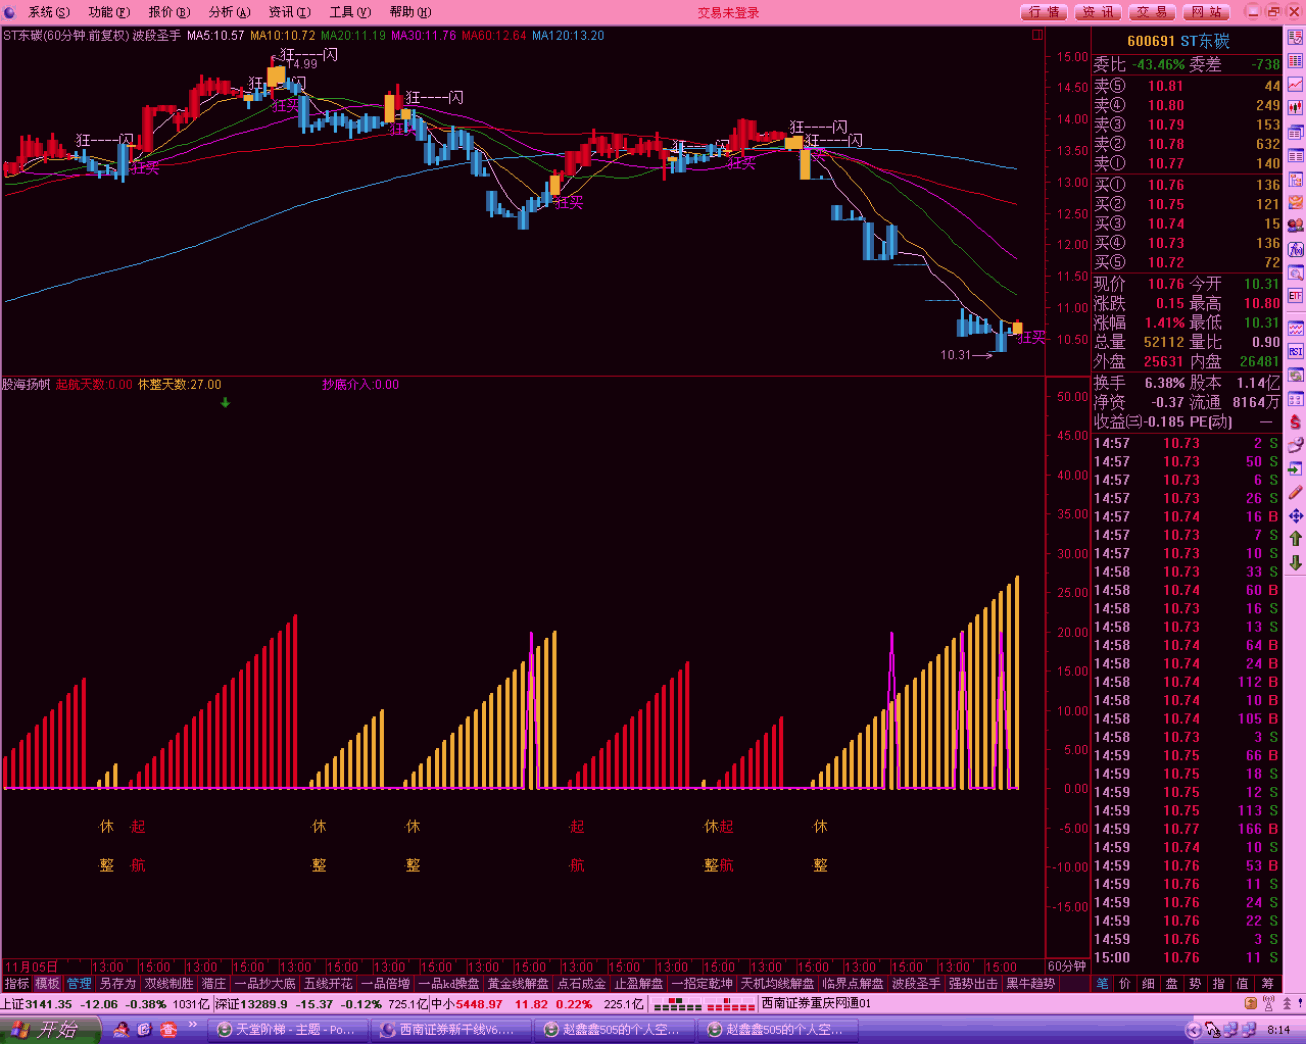Select the 五线开花 indicator template

pos(328,984)
